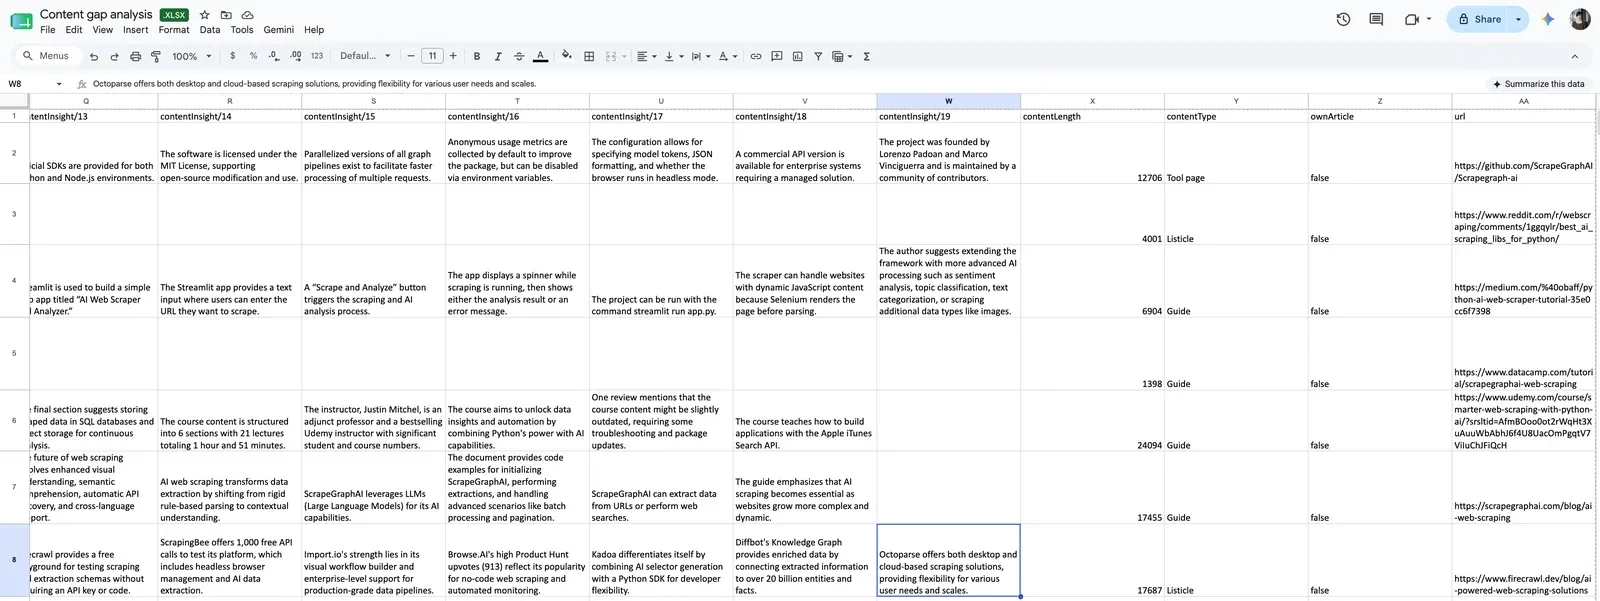Click the contentType header cell
Viewport: 1600px width, 601px height.
(1236, 116)
